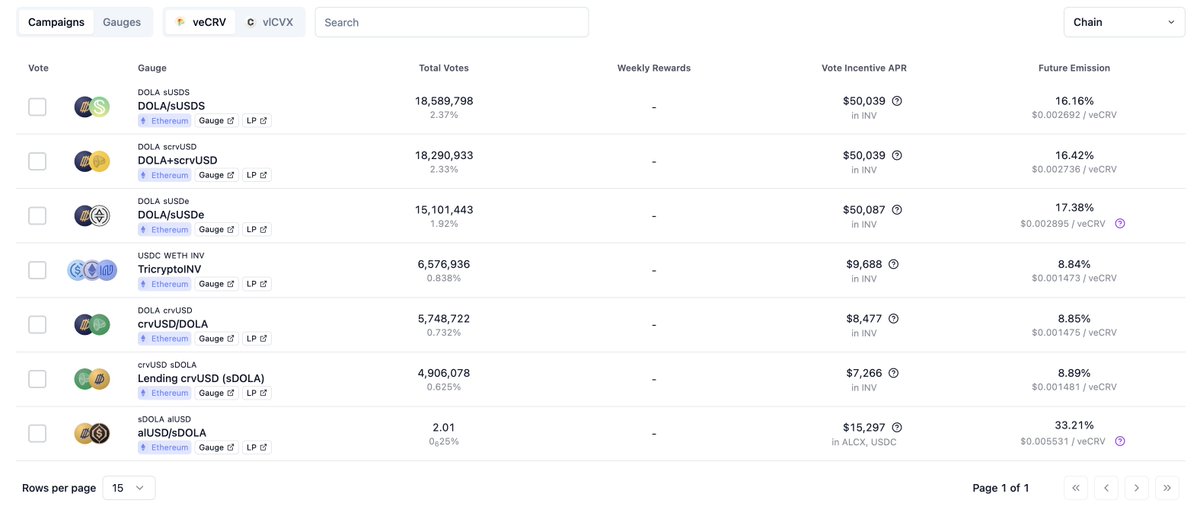Click the Lending crvUSD (sDOLA) token icon
This screenshot has width=1200, height=513.
(x=92, y=379)
